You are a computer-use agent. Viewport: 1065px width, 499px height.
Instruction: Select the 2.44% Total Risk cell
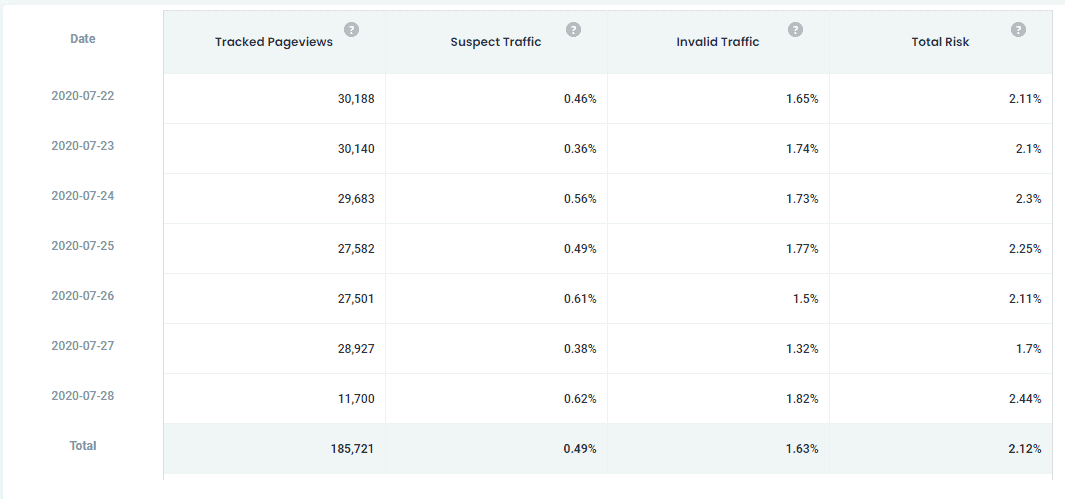click(x=1024, y=399)
